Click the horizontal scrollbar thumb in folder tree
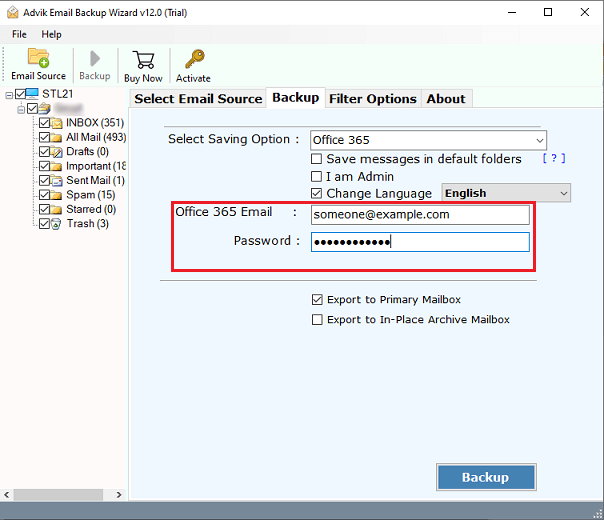Screen dimensions: 604x520 [58, 495]
